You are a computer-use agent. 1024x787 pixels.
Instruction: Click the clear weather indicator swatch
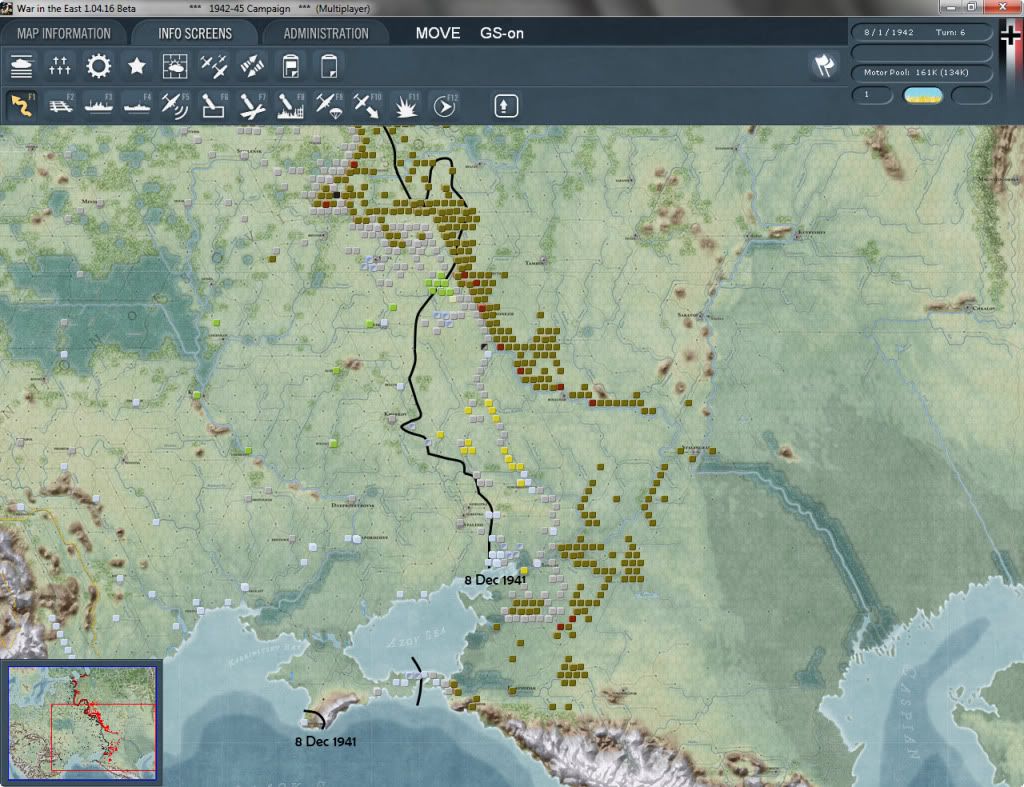point(922,95)
